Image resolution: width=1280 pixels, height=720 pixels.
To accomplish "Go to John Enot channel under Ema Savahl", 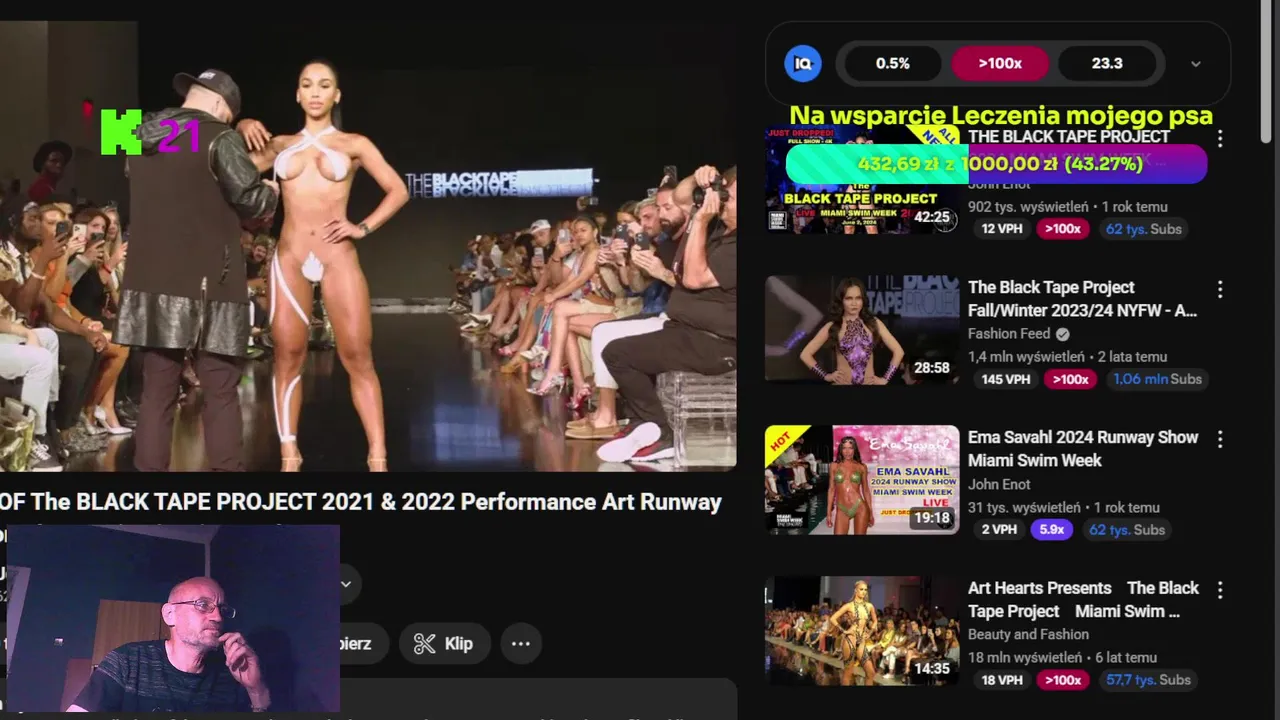I will tap(999, 484).
